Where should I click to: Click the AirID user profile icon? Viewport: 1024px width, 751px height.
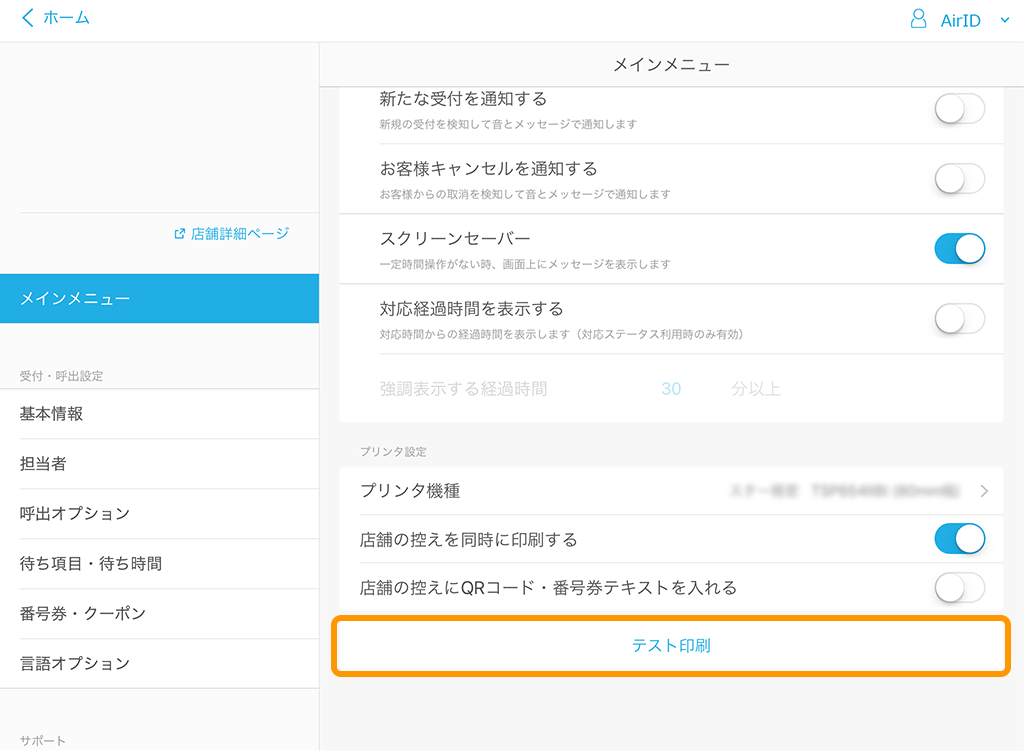(x=918, y=19)
